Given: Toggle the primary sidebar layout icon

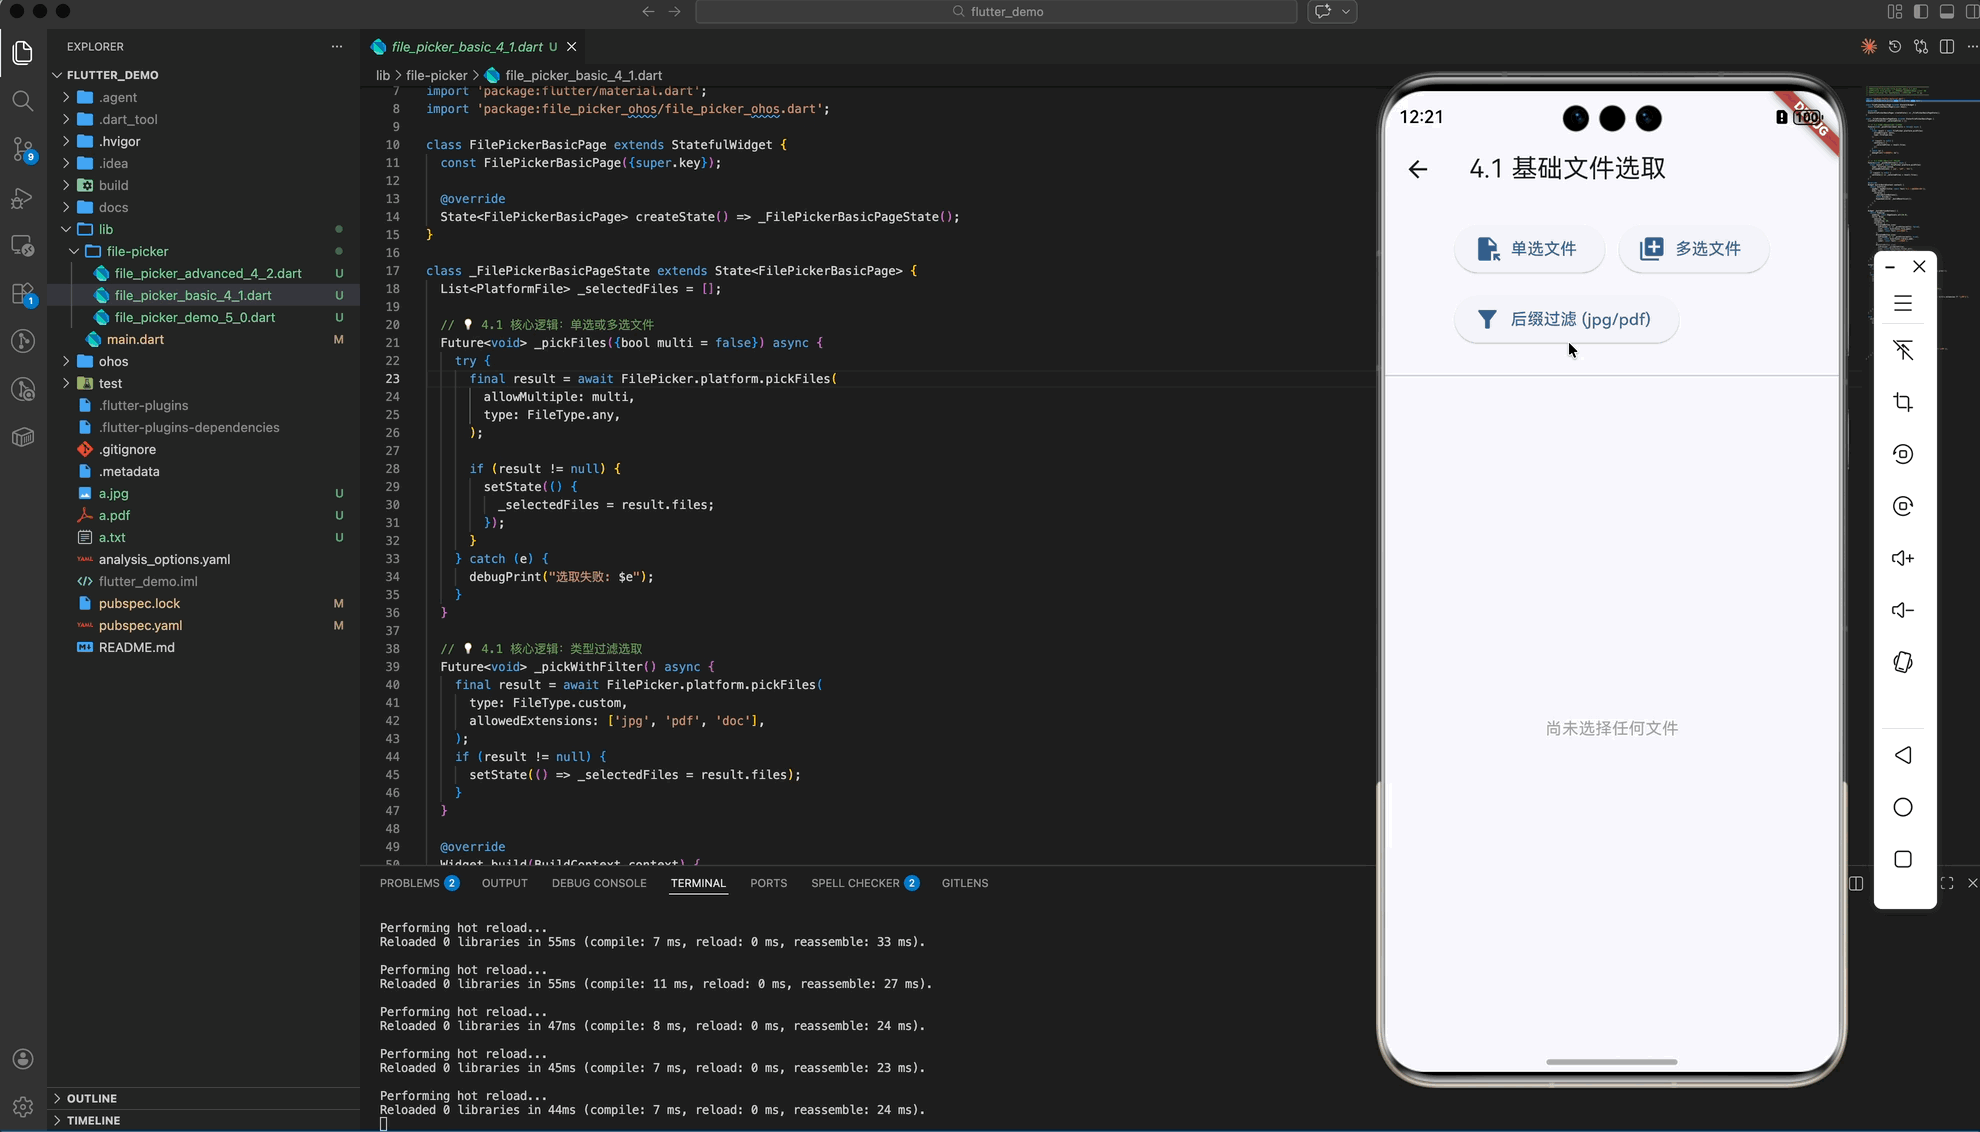Looking at the screenshot, I should [x=1921, y=12].
